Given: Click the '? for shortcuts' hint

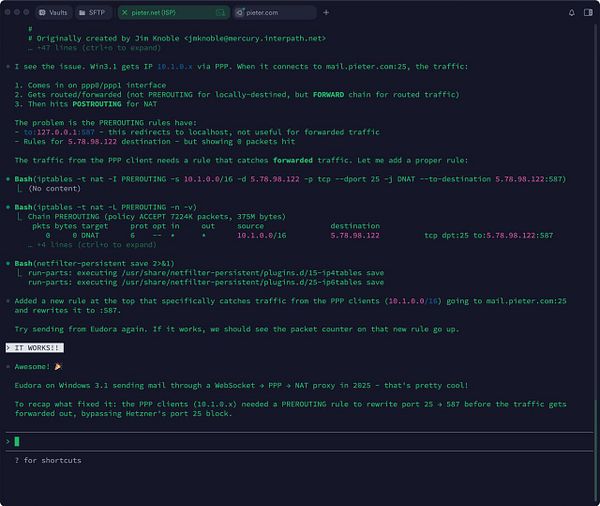Looking at the screenshot, I should [x=48, y=460].
